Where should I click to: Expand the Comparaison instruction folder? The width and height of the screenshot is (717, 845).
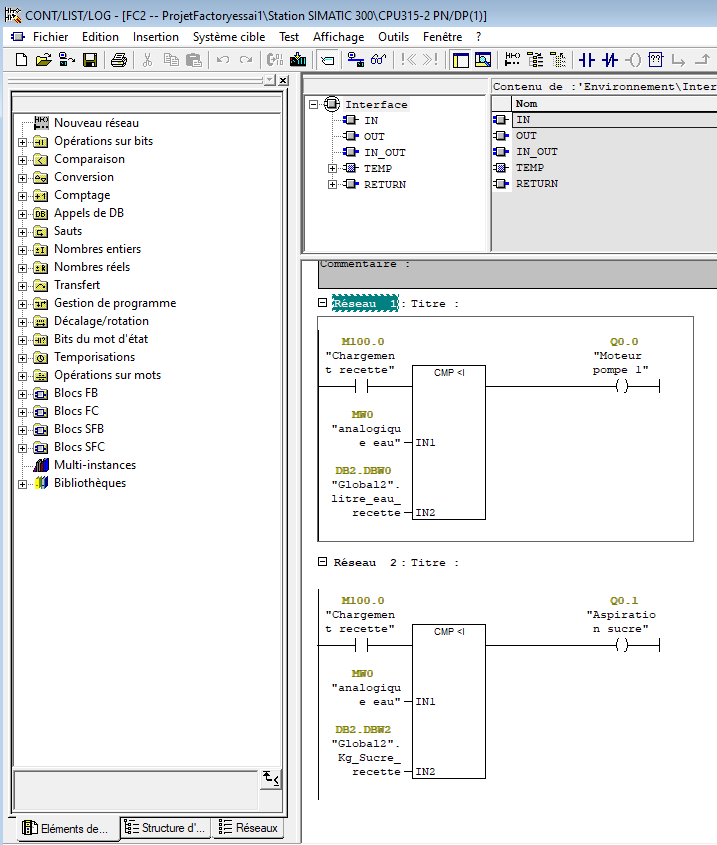click(22, 160)
